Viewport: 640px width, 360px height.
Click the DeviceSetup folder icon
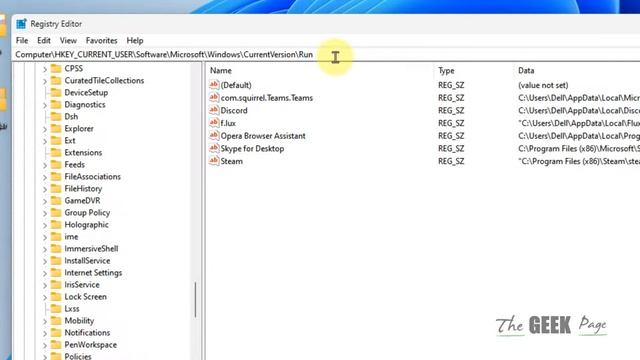click(x=56, y=93)
